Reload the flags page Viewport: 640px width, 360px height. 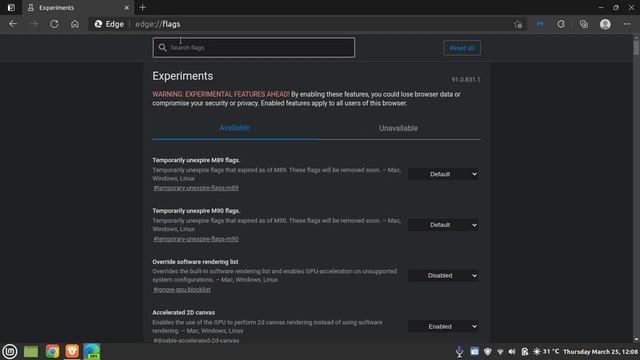[54, 24]
